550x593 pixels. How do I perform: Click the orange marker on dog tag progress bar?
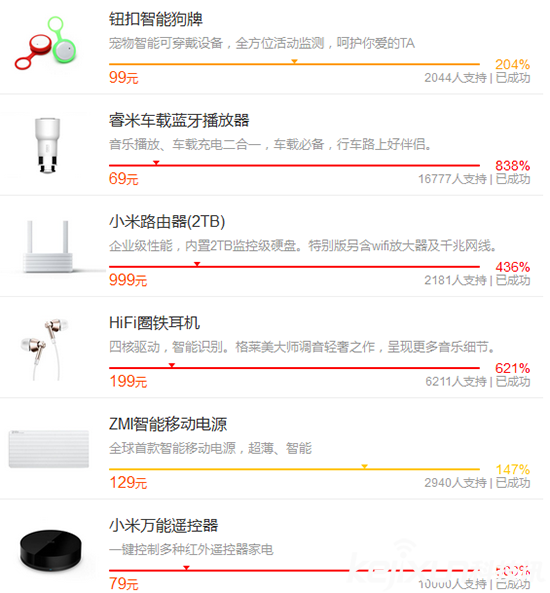point(294,61)
